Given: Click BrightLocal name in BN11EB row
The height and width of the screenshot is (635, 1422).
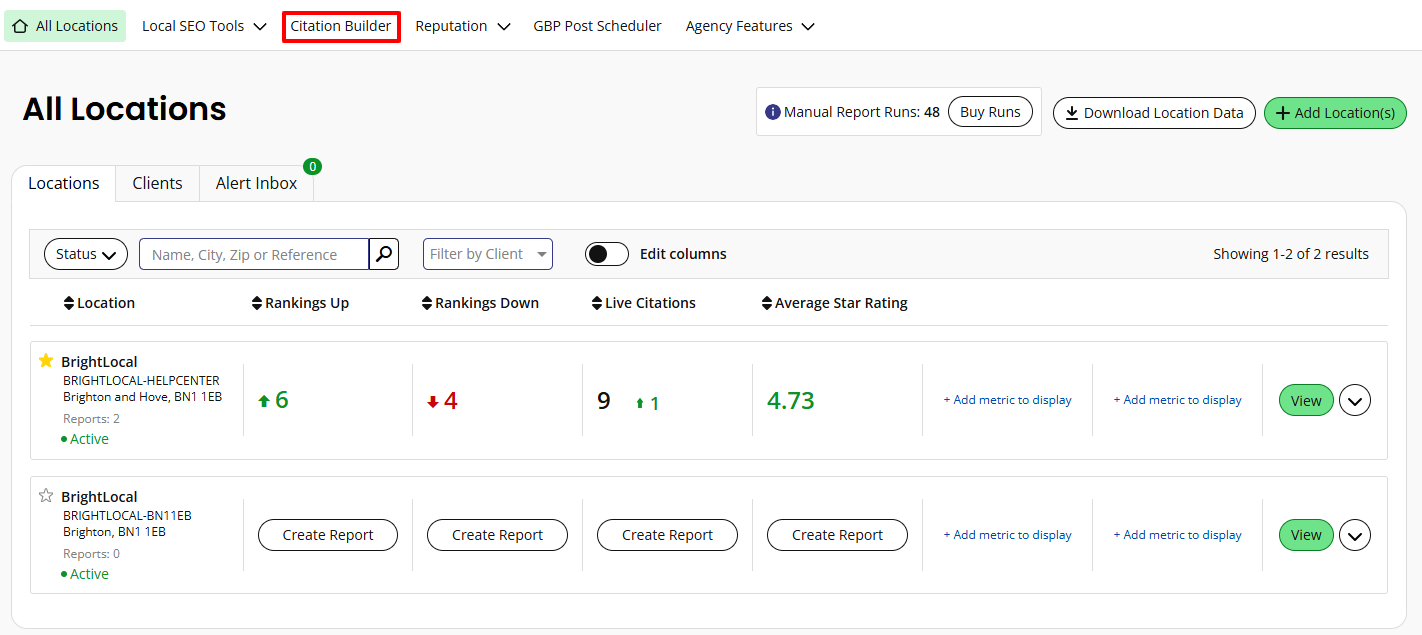Looking at the screenshot, I should pyautogui.click(x=99, y=497).
